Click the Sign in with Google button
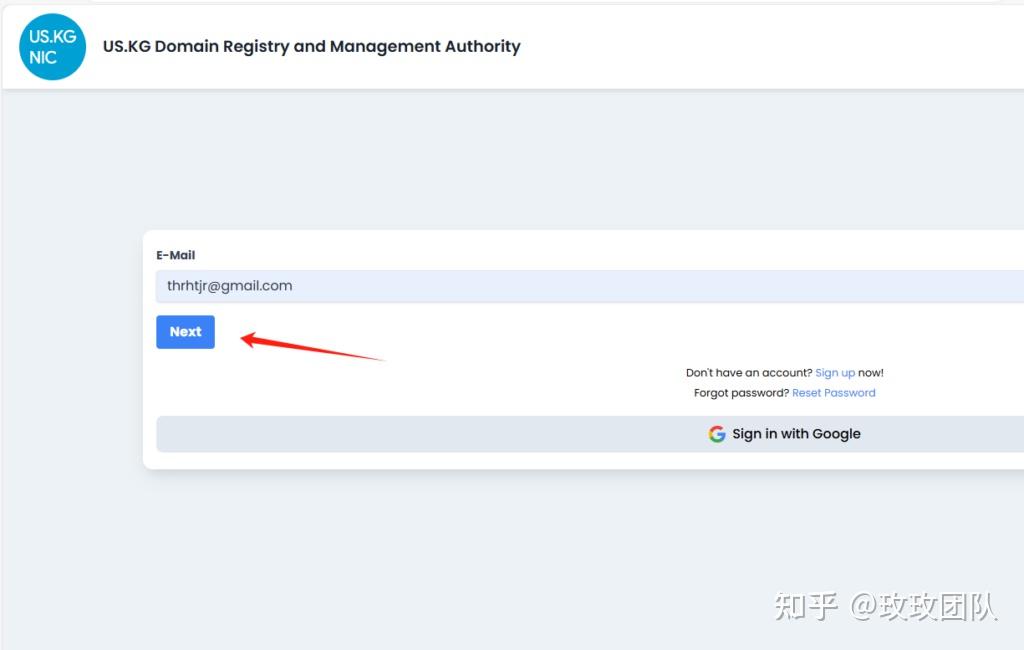Screen dimensions: 1024x650 pos(590,434)
